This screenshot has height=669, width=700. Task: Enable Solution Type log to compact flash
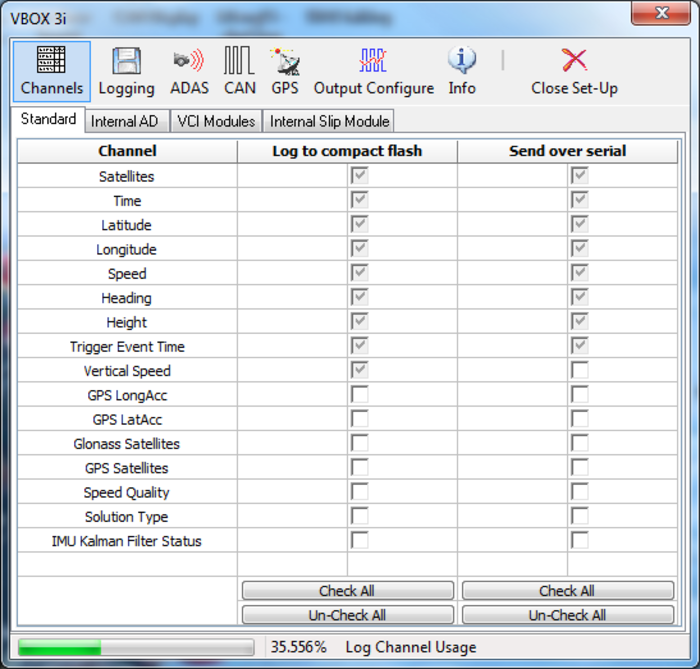359,516
